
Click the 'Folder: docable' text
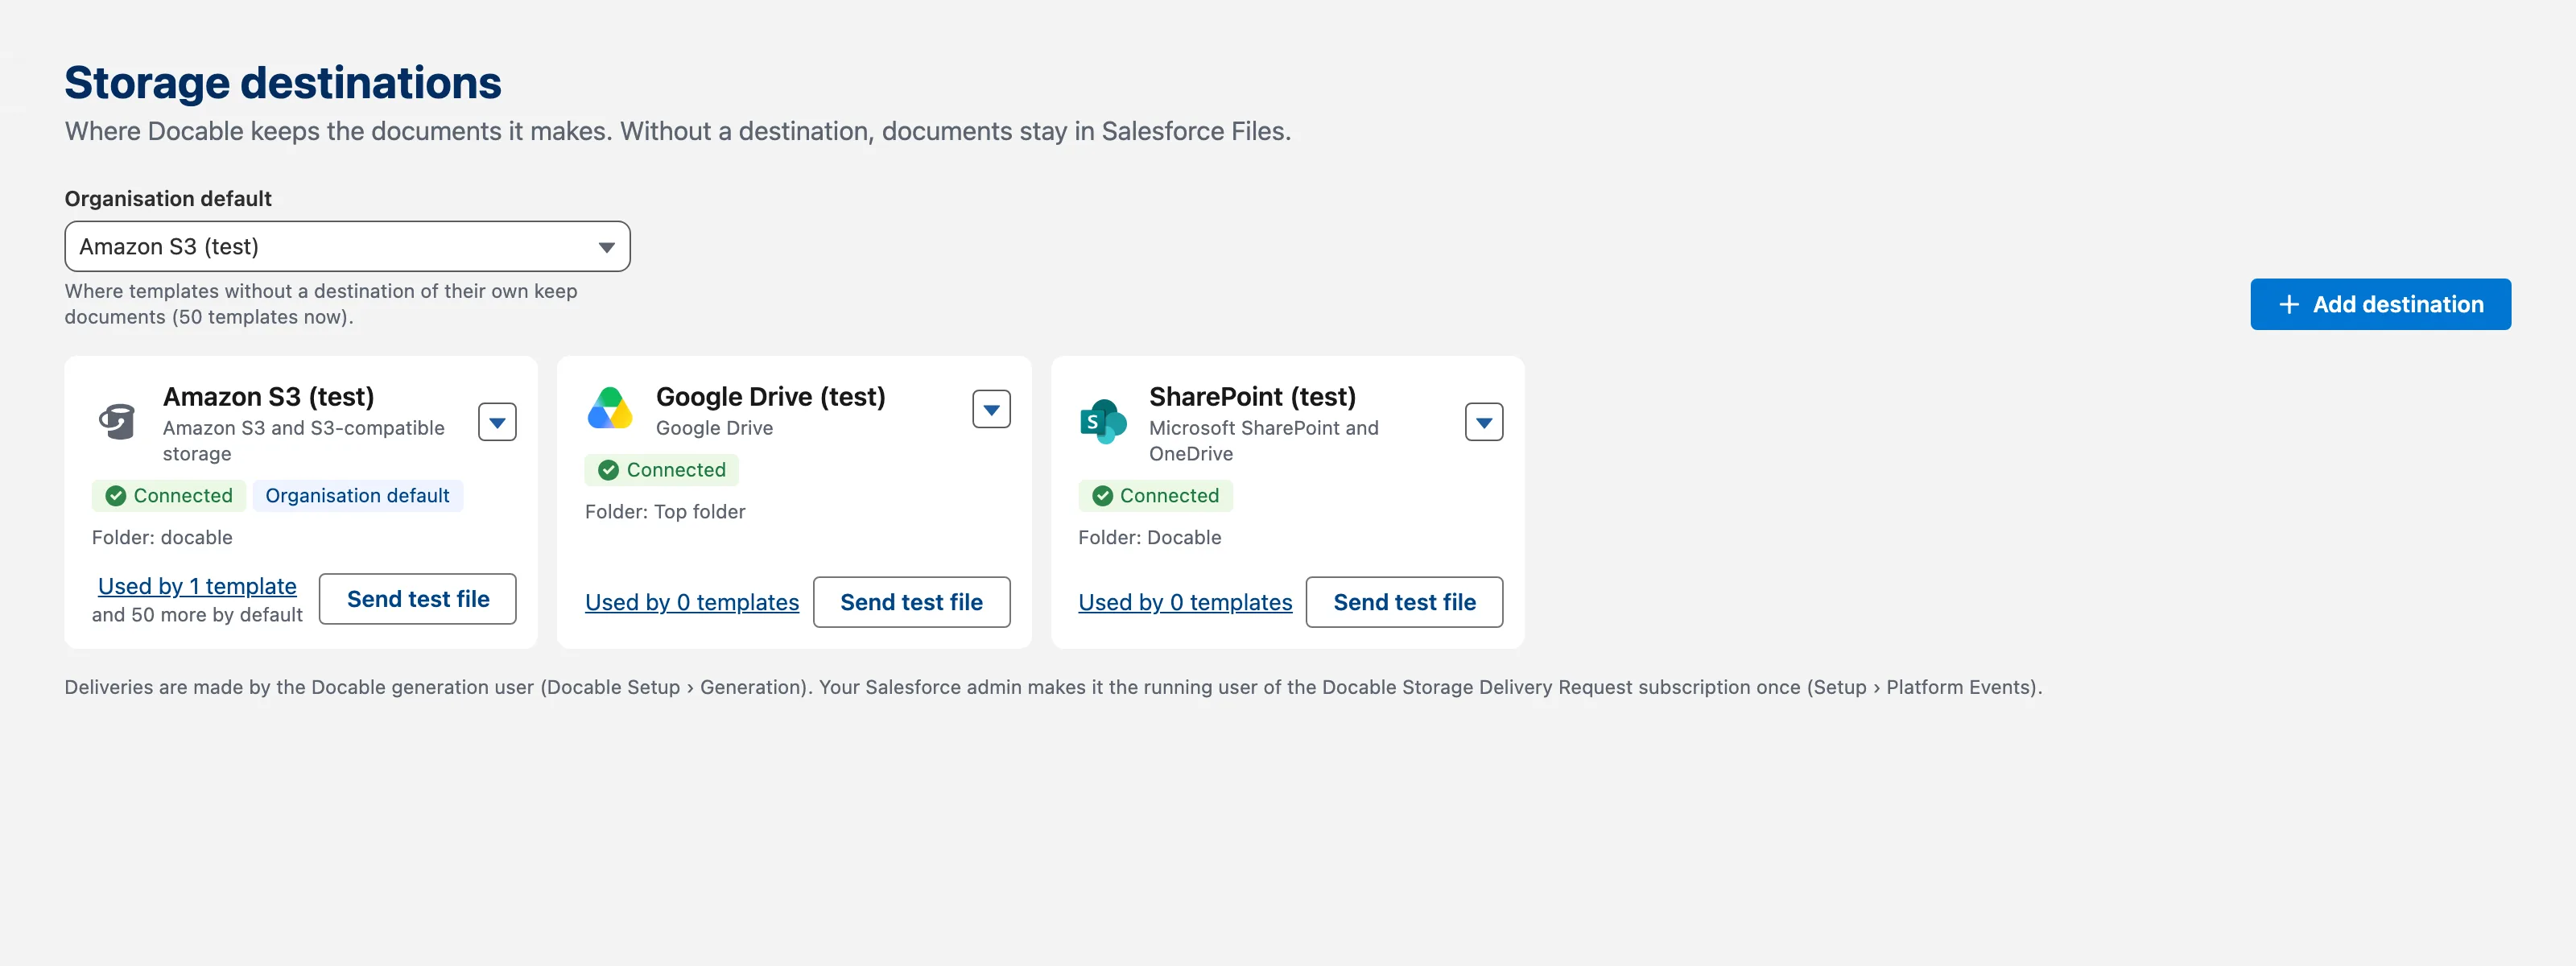point(162,538)
